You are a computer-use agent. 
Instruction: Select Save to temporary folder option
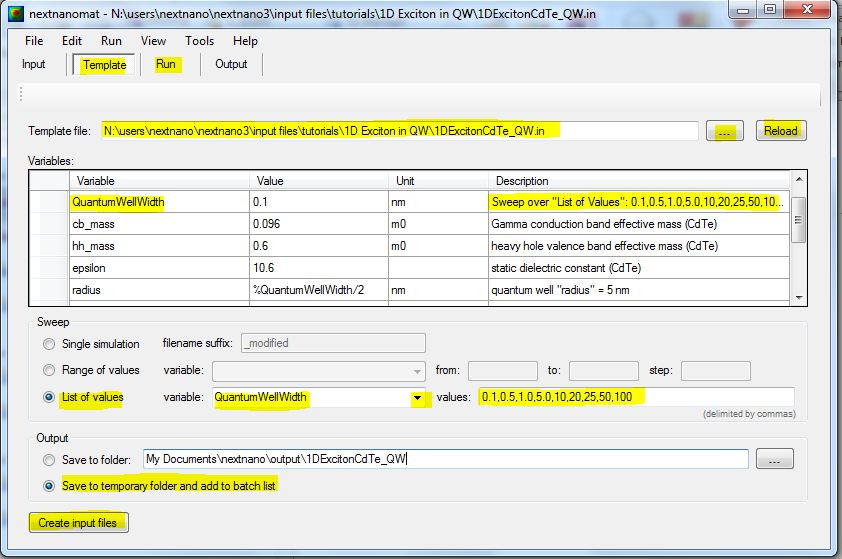coord(49,486)
